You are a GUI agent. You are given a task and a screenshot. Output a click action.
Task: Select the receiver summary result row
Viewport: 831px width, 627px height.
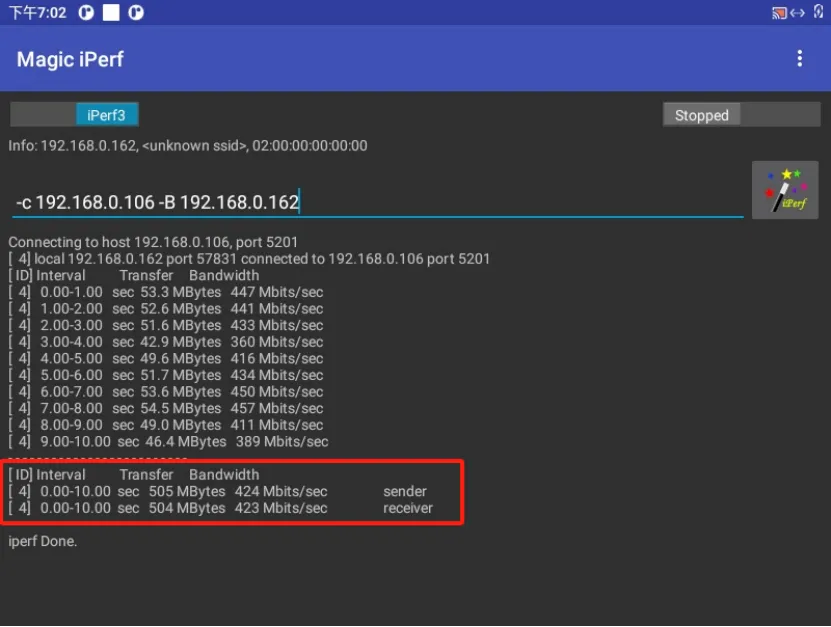click(220, 508)
